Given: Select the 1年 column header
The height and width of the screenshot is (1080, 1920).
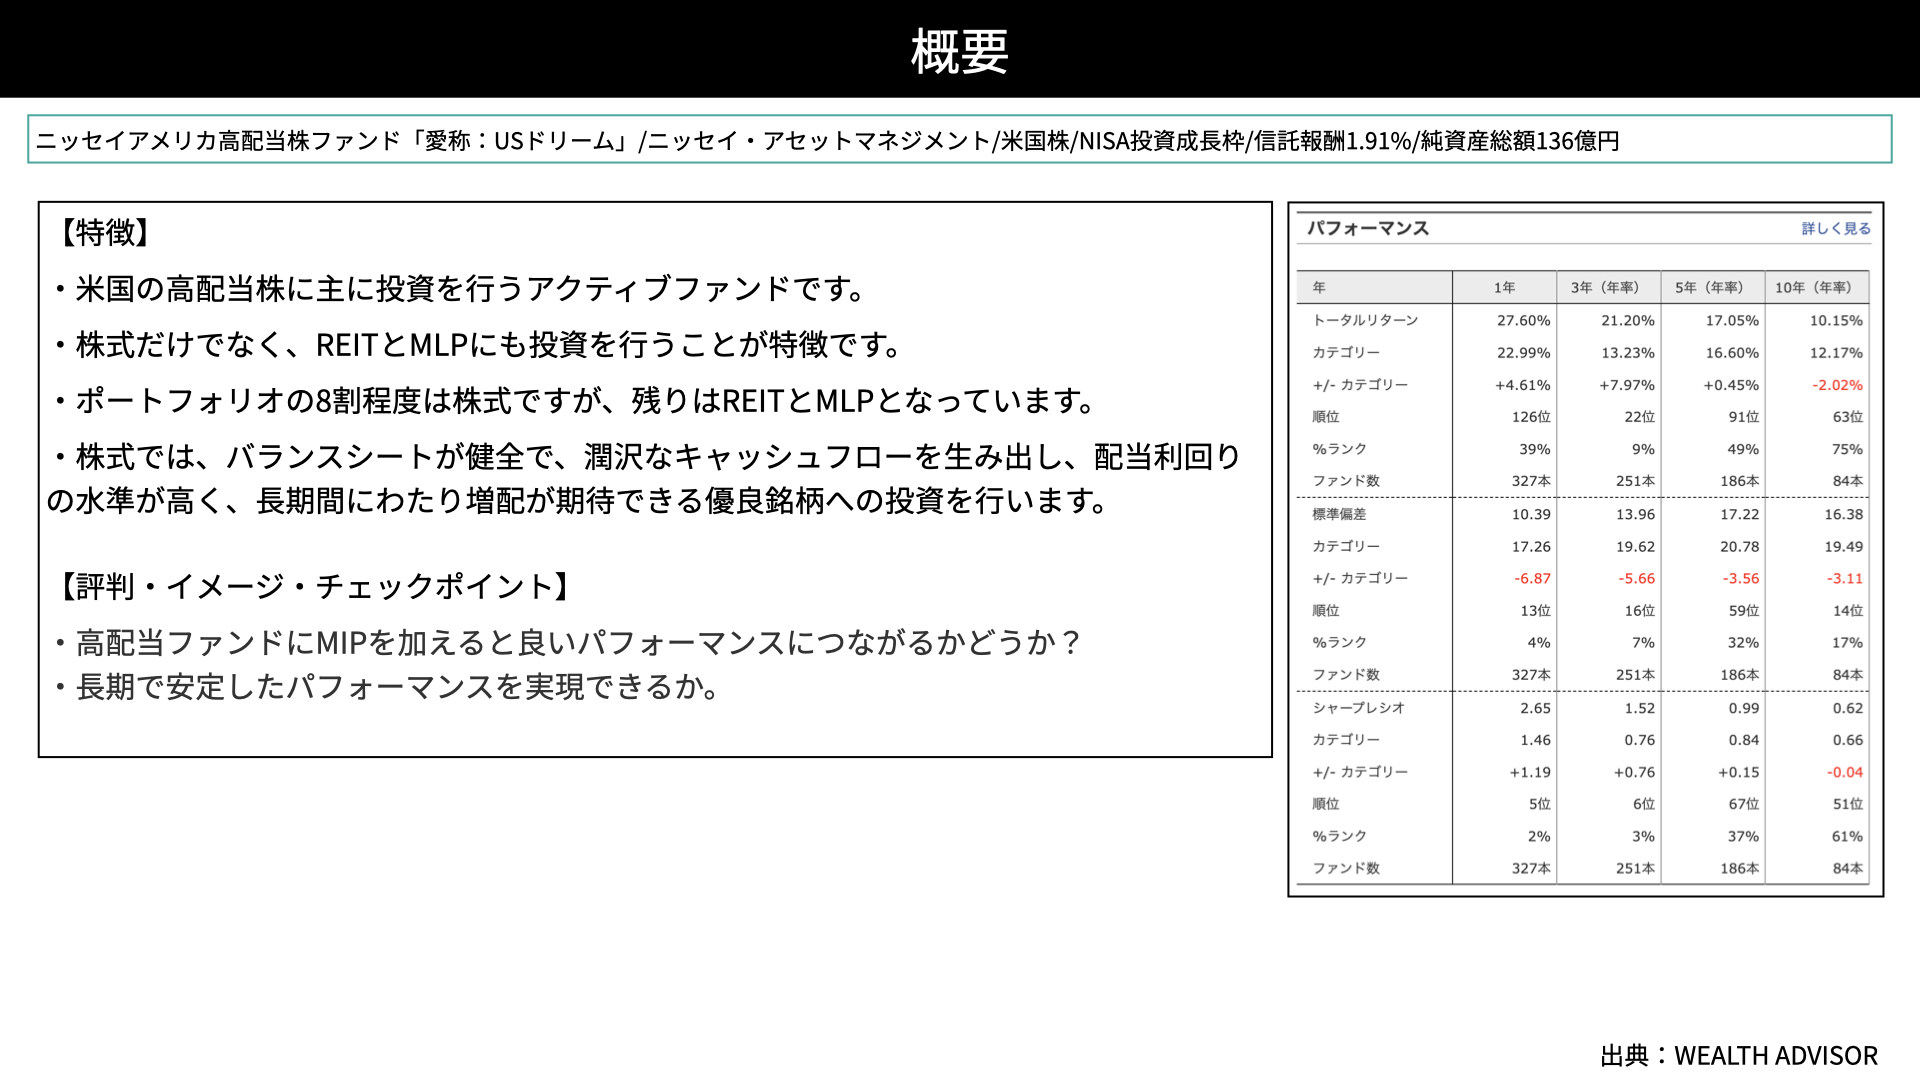Looking at the screenshot, I should (x=1504, y=288).
